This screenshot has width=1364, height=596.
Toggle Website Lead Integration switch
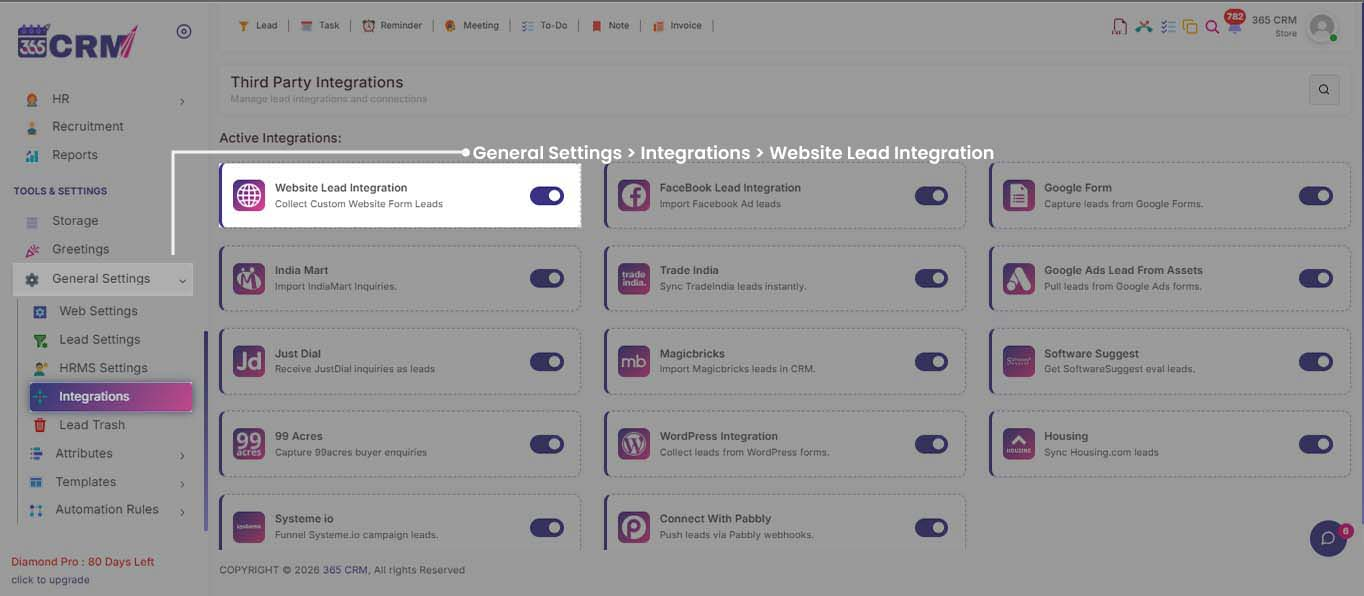coord(547,196)
